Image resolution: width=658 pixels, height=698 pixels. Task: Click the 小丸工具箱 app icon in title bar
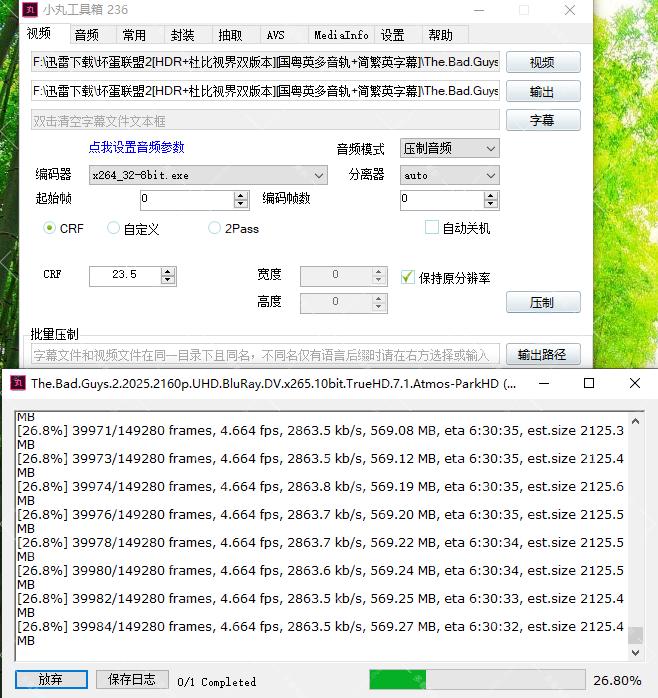point(30,9)
